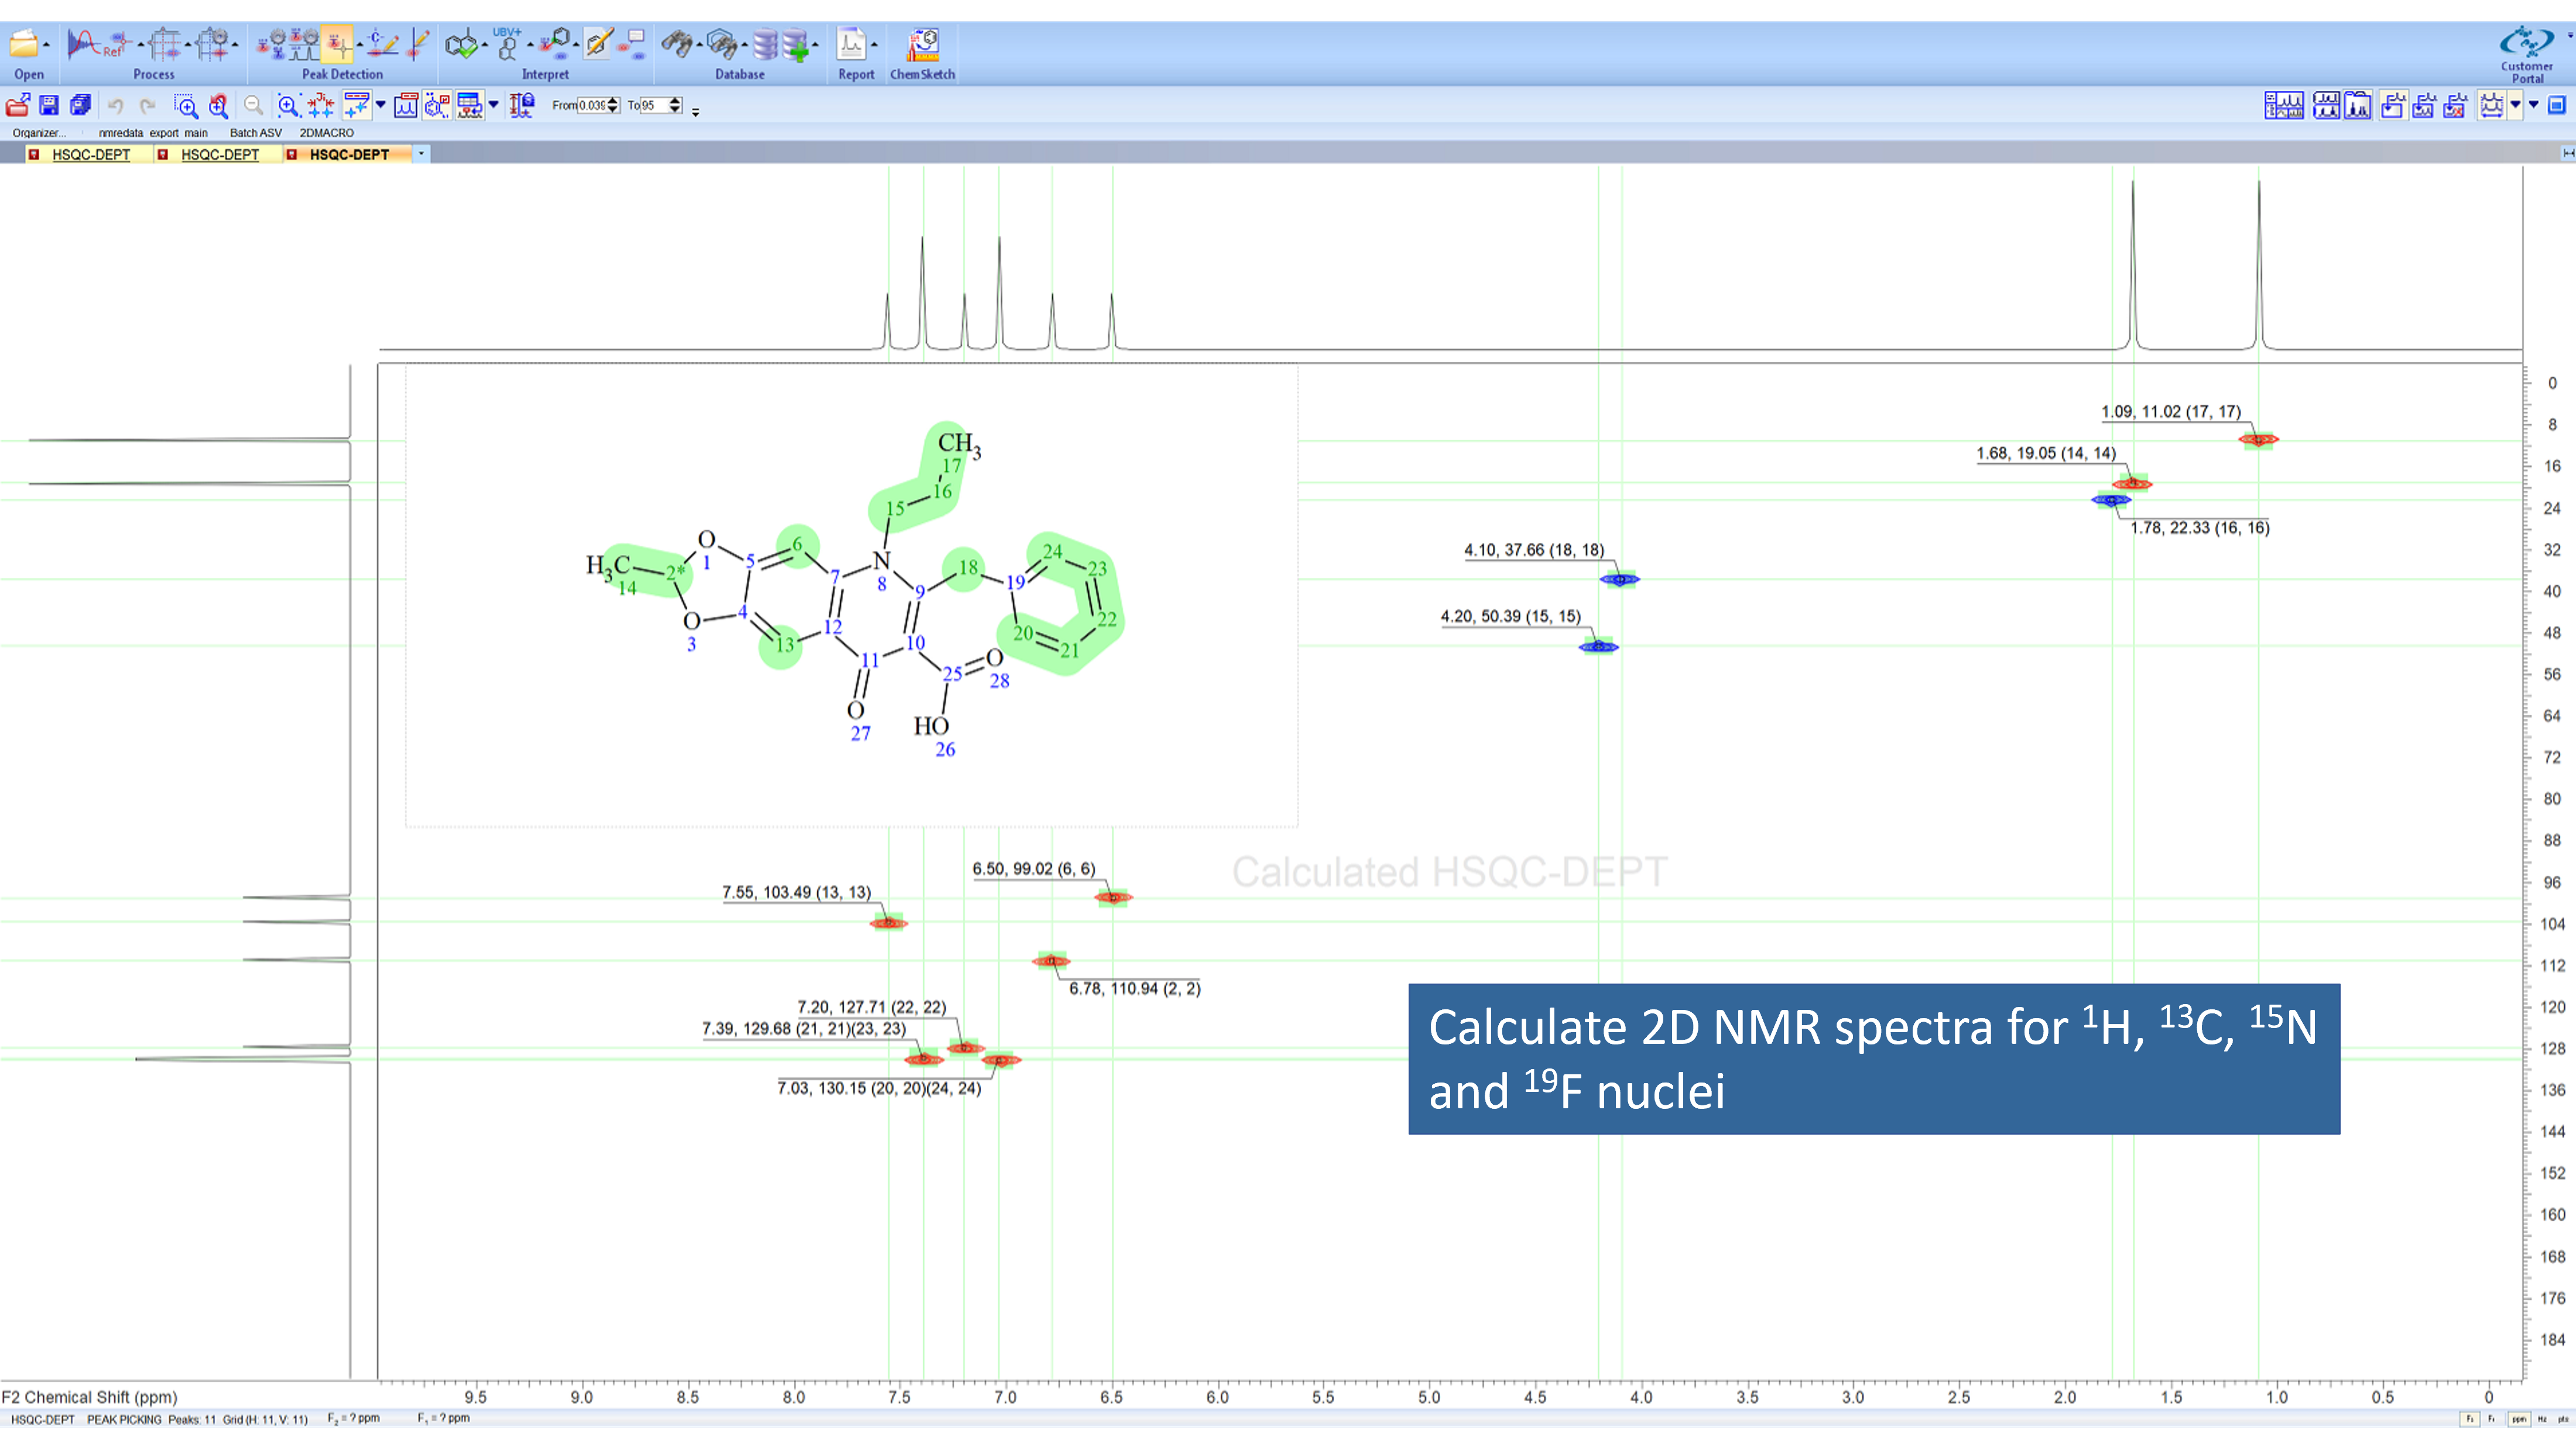Expand the Open folder dropdown arrow

pos(47,45)
